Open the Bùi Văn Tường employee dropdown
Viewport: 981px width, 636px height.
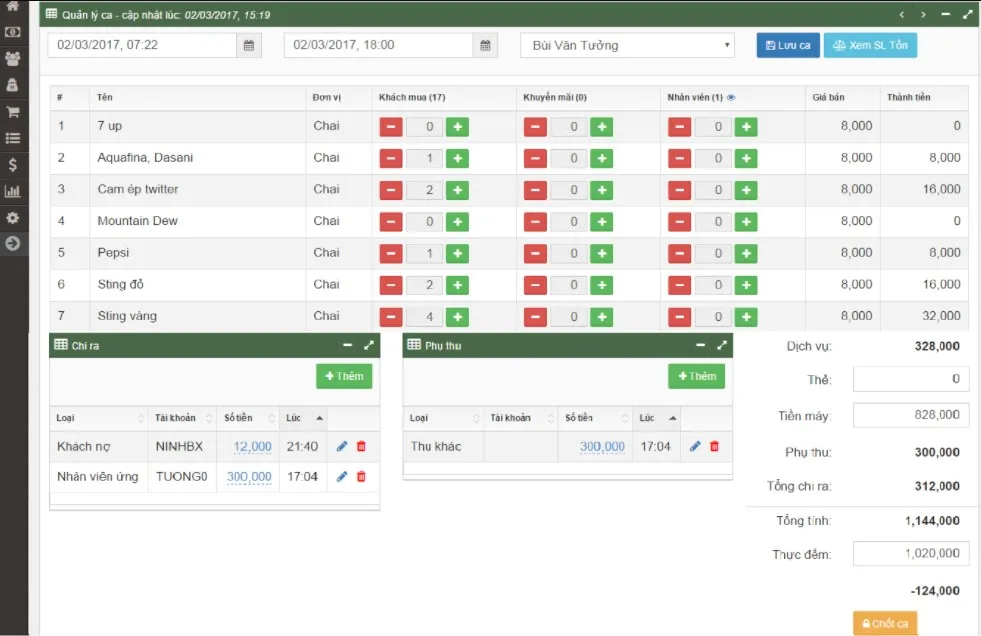(627, 45)
